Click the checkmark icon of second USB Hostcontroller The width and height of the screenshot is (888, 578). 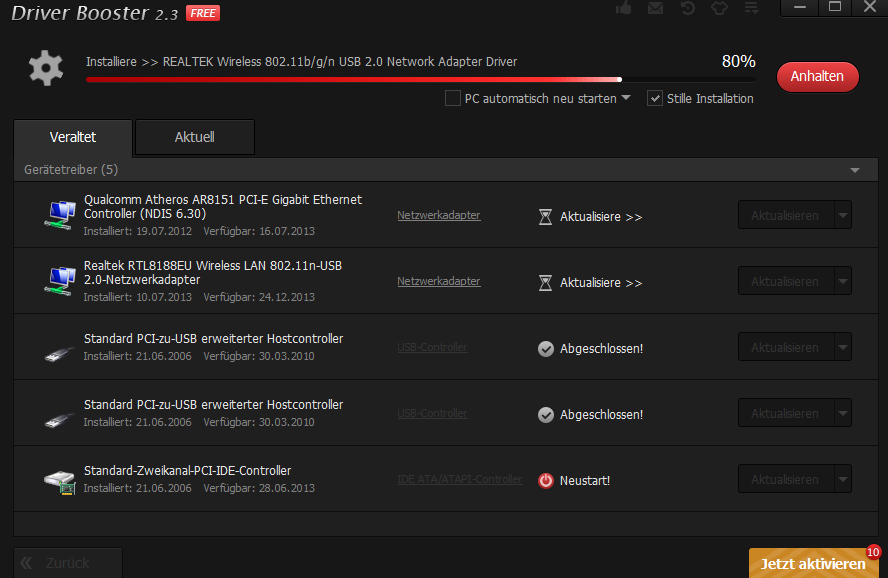pos(546,415)
